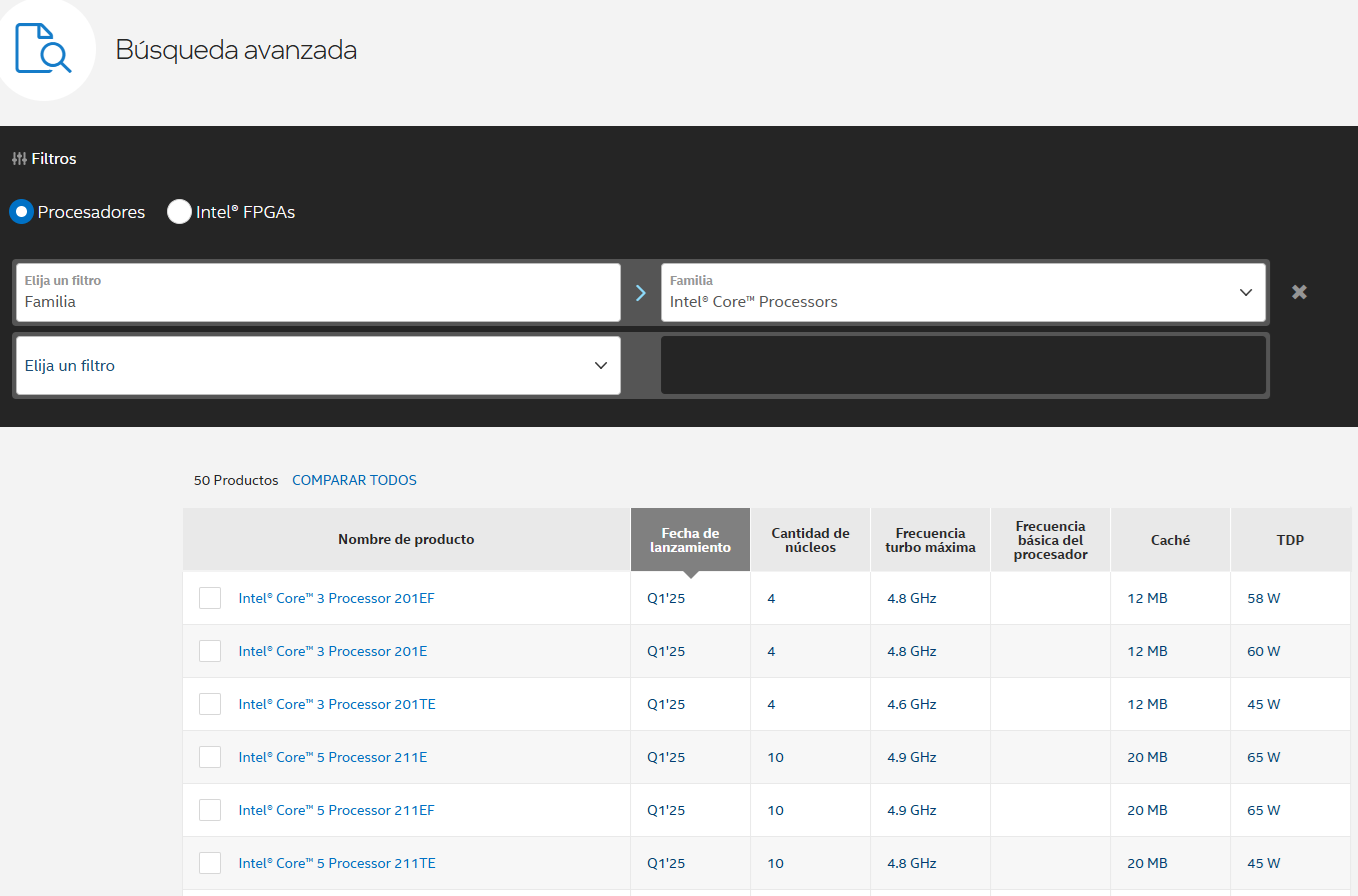Check the box for Core 3 Processor 201EF
The height and width of the screenshot is (896, 1358).
pyautogui.click(x=210, y=598)
